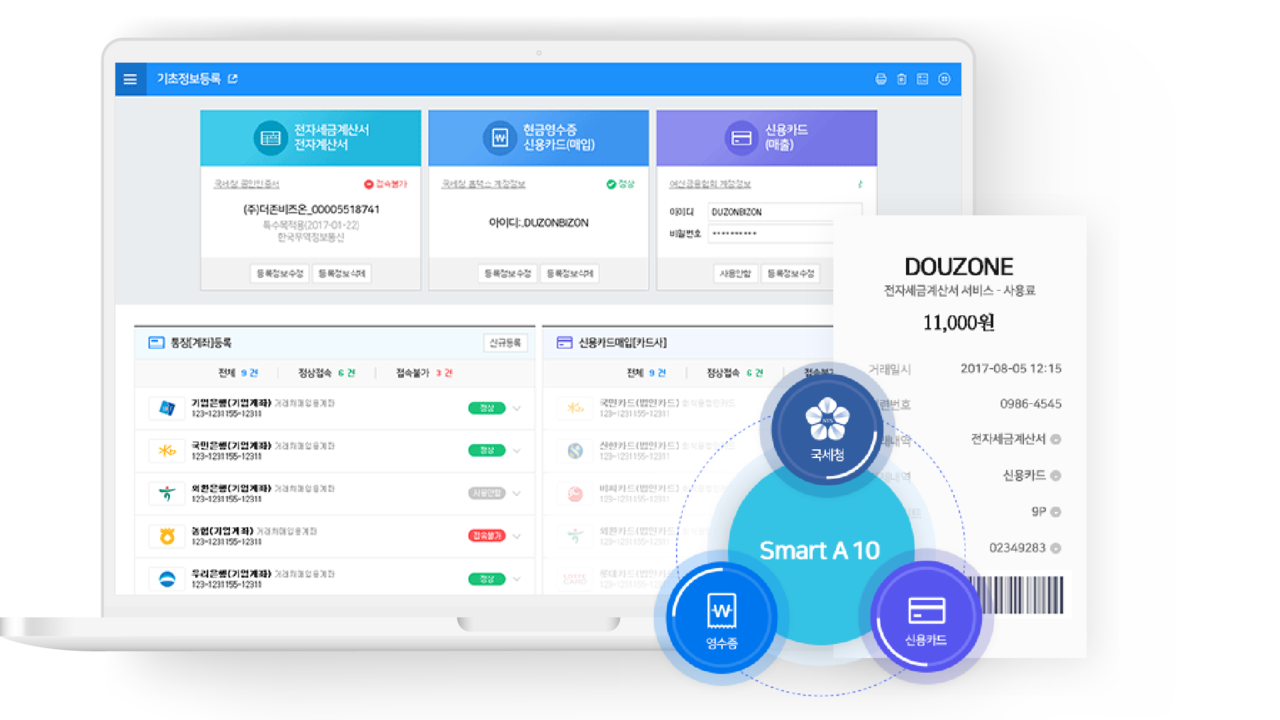Click the 통장(계좌)등록 panel icon
Screen dimensions: 1280x720
coord(156,342)
